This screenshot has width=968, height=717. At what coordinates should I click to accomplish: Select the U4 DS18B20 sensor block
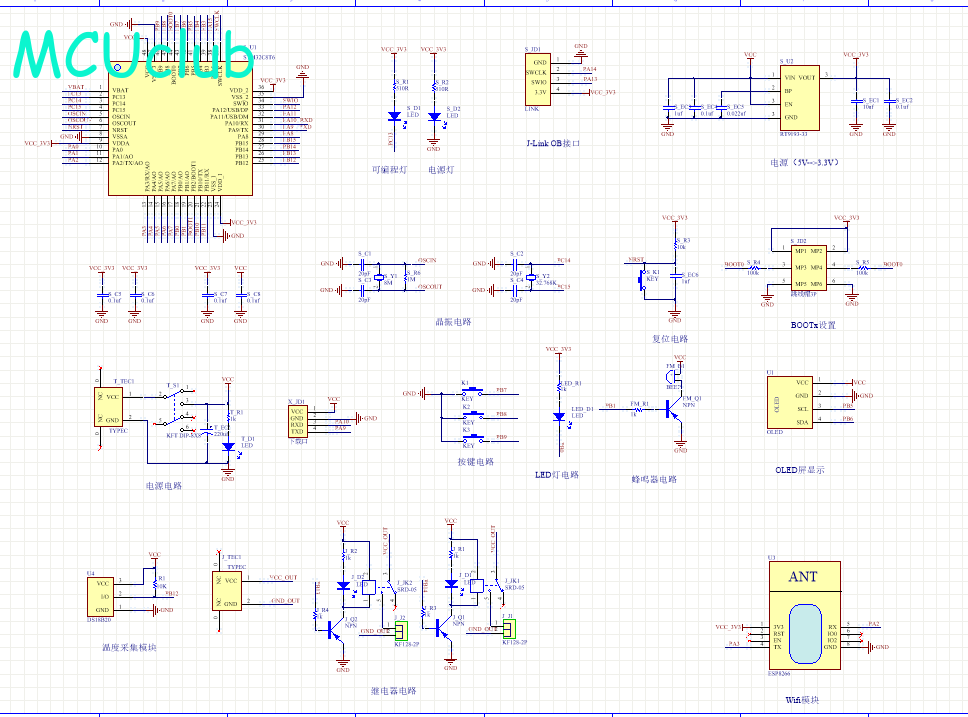click(100, 597)
